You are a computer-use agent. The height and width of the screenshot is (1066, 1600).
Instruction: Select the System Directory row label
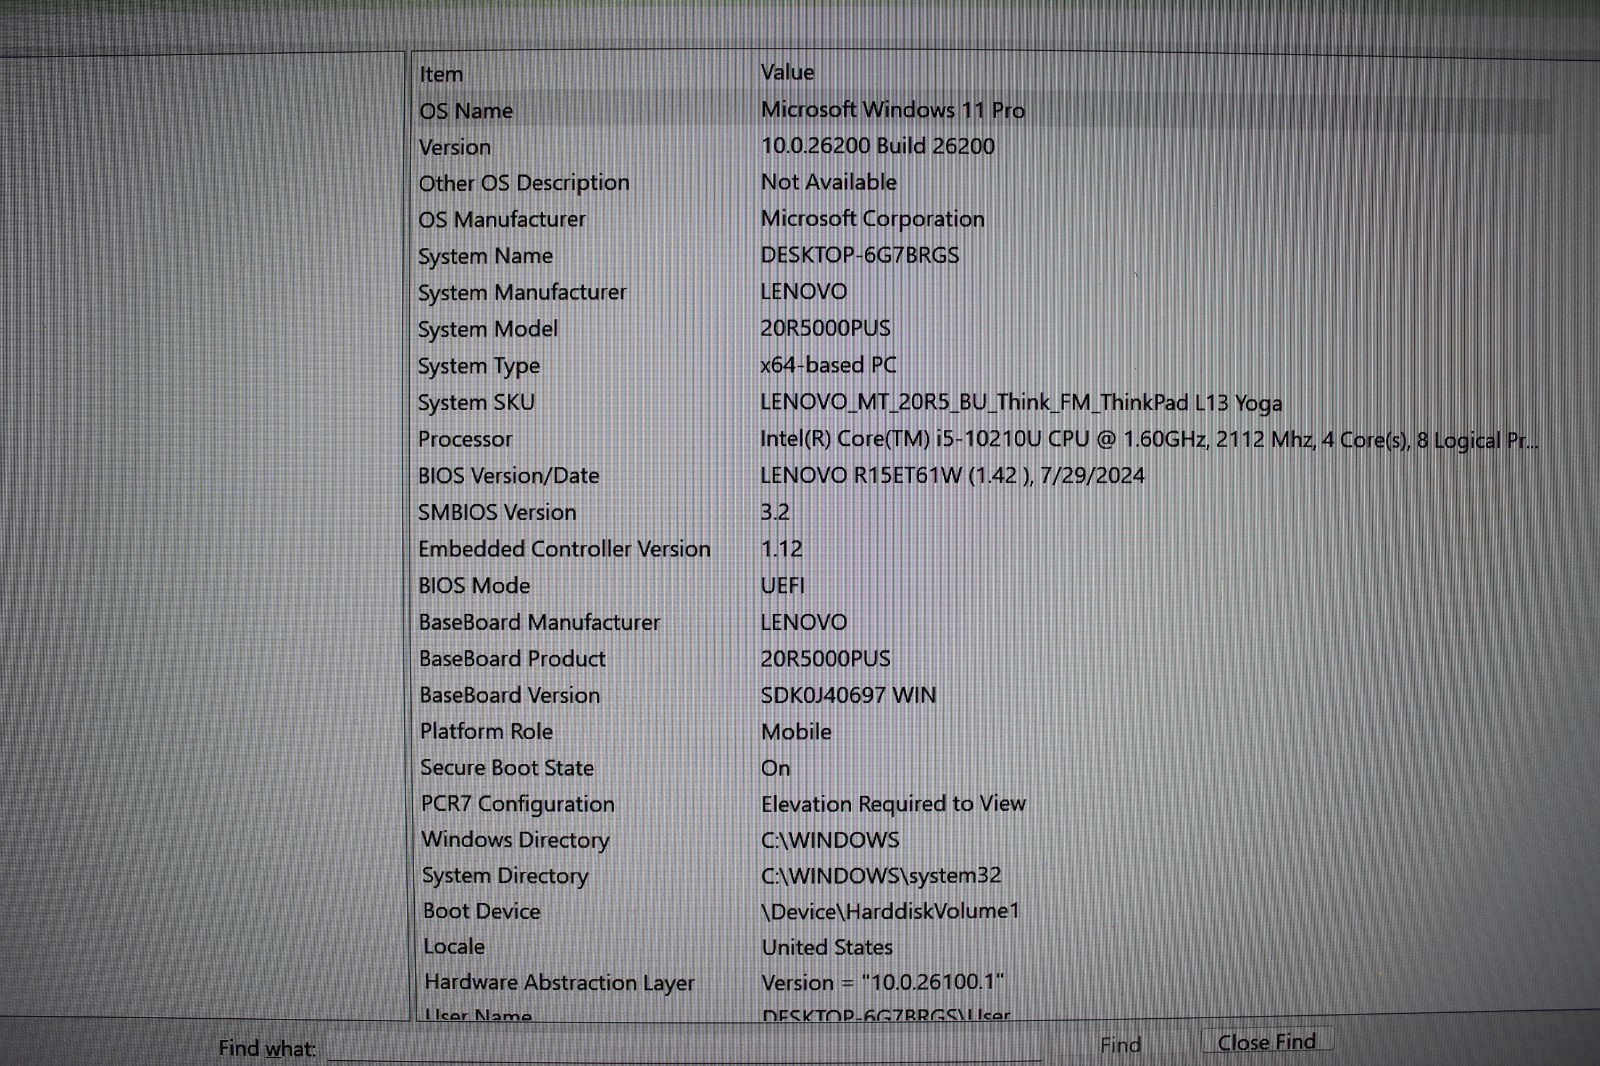(x=505, y=876)
